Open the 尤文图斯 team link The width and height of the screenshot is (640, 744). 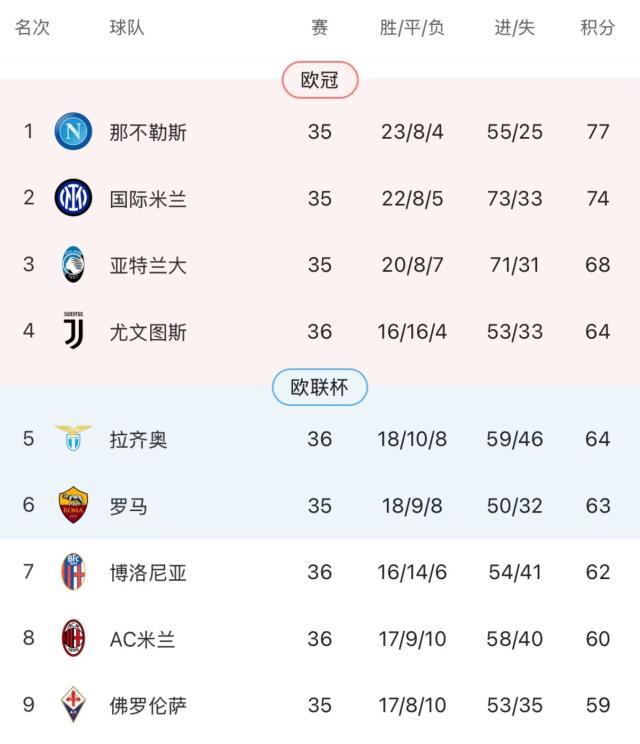[148, 332]
